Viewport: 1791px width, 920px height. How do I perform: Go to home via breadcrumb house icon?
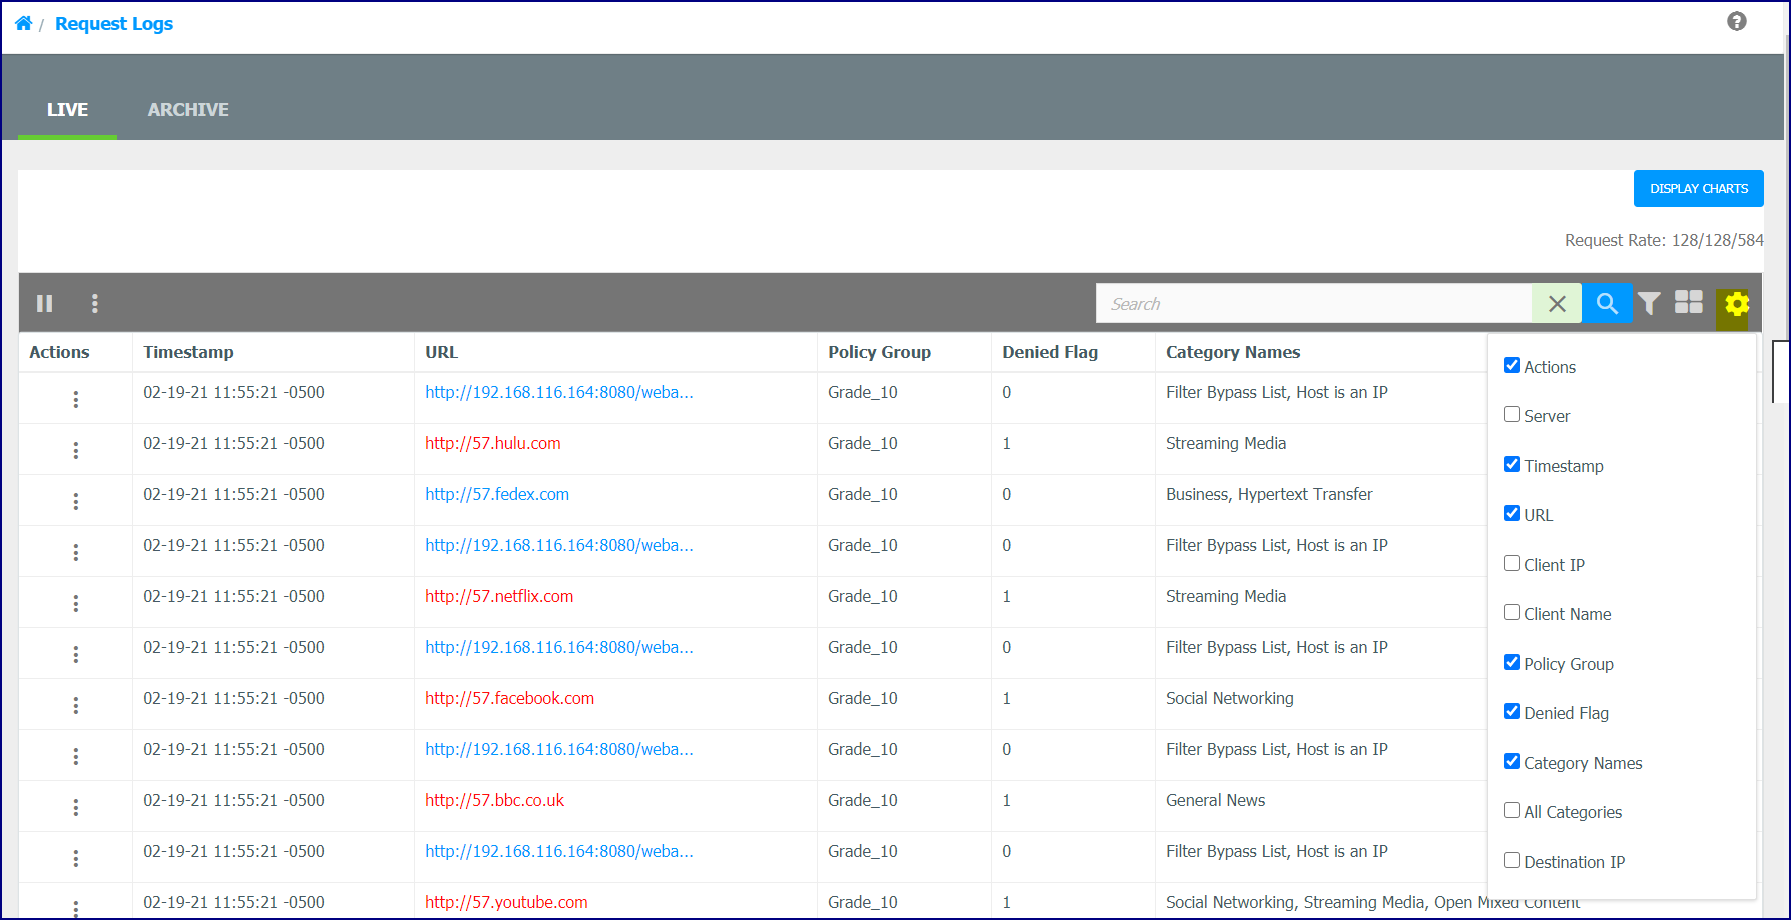(23, 23)
